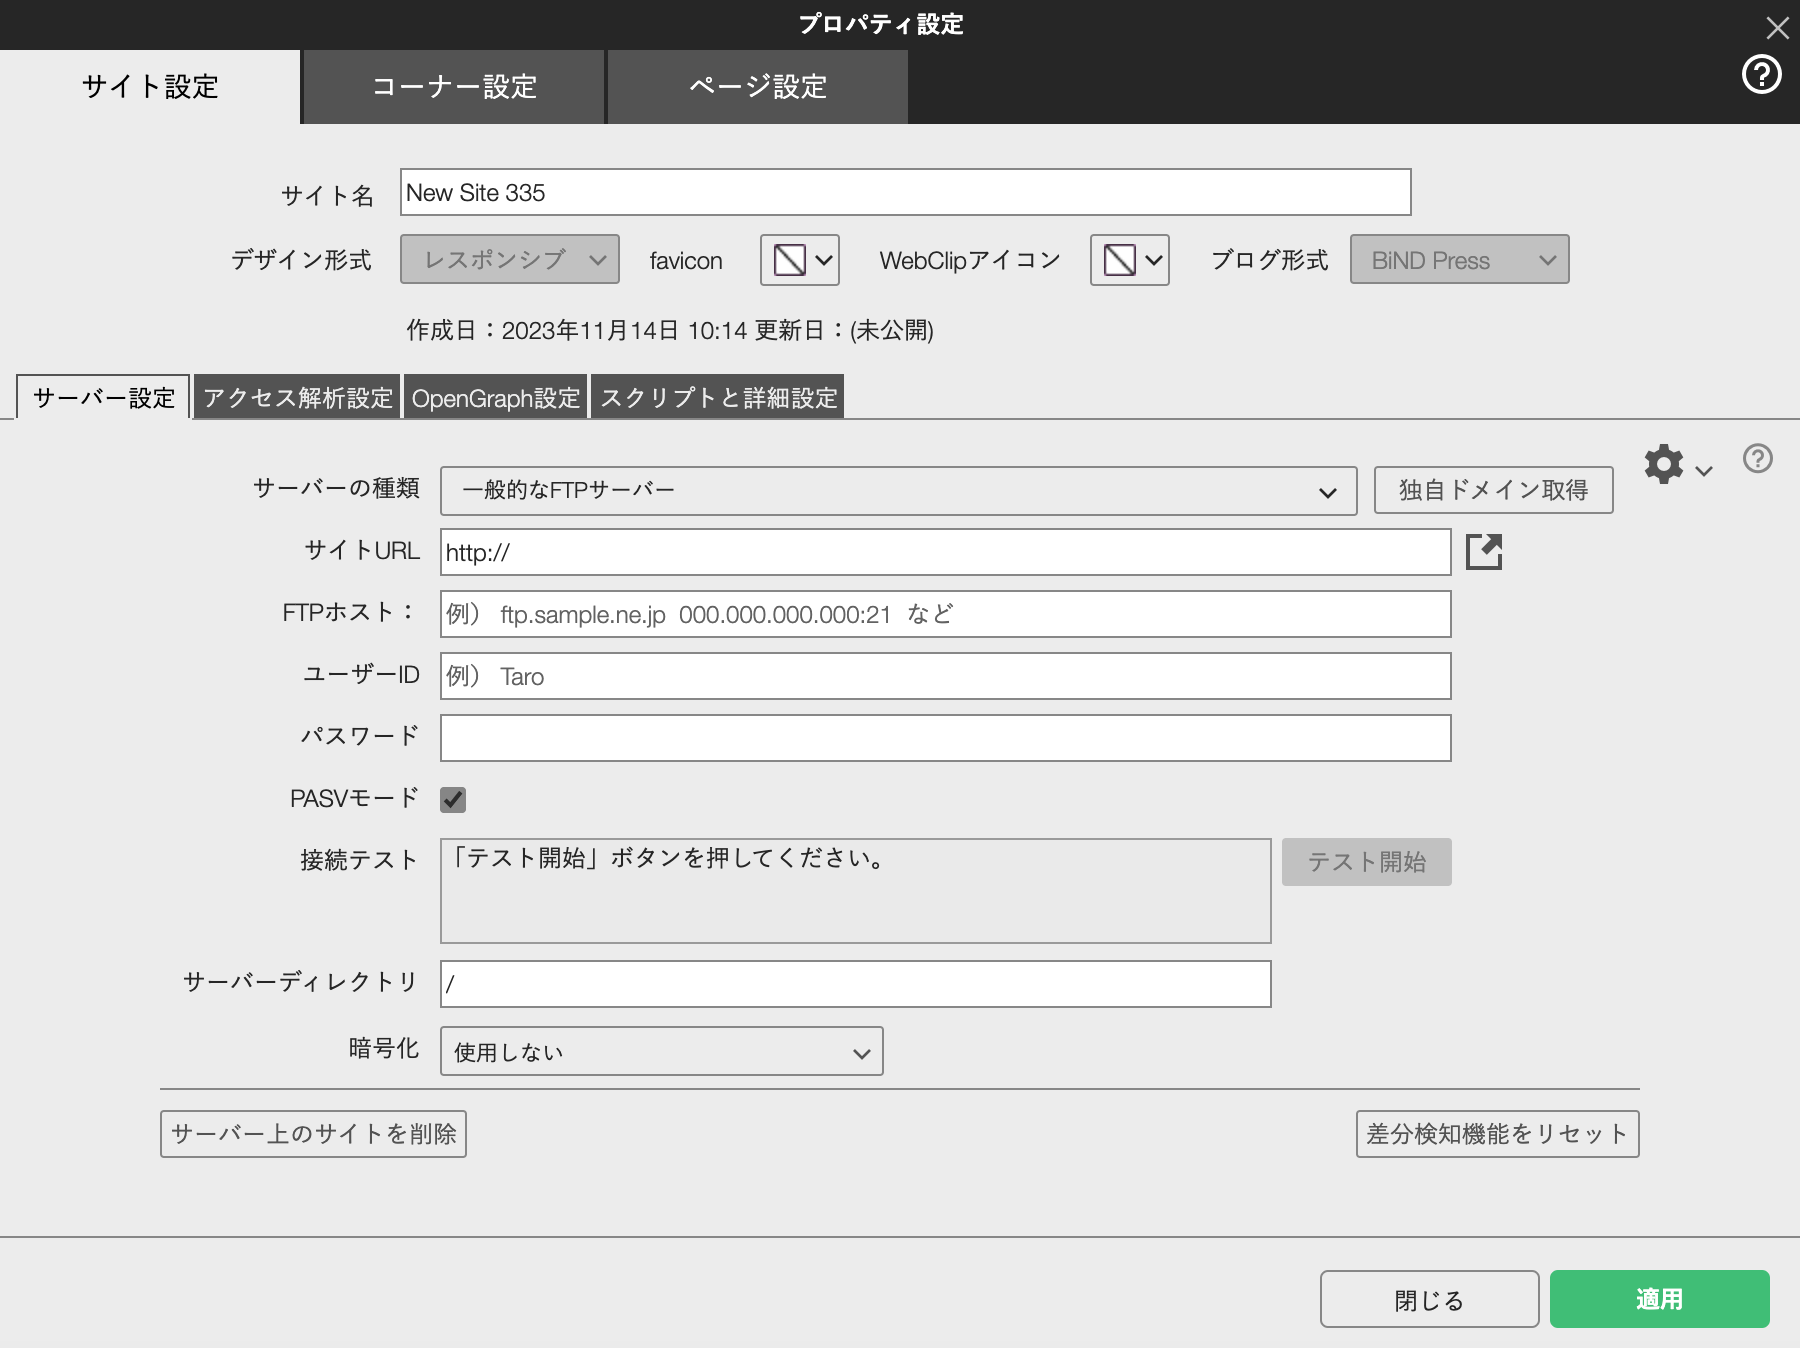Image resolution: width=1800 pixels, height=1348 pixels.
Task: Enable PASVモード checkbox
Action: 453,798
